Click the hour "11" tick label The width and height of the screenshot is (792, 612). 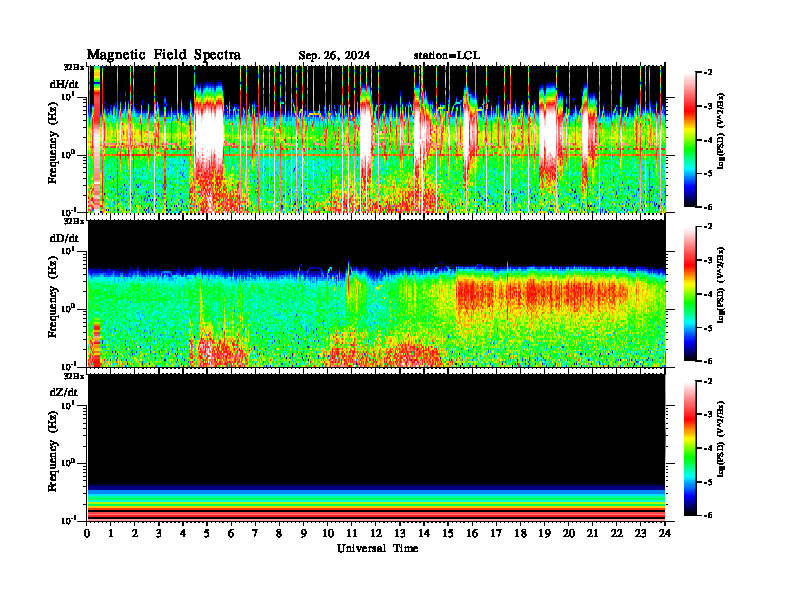pos(351,533)
